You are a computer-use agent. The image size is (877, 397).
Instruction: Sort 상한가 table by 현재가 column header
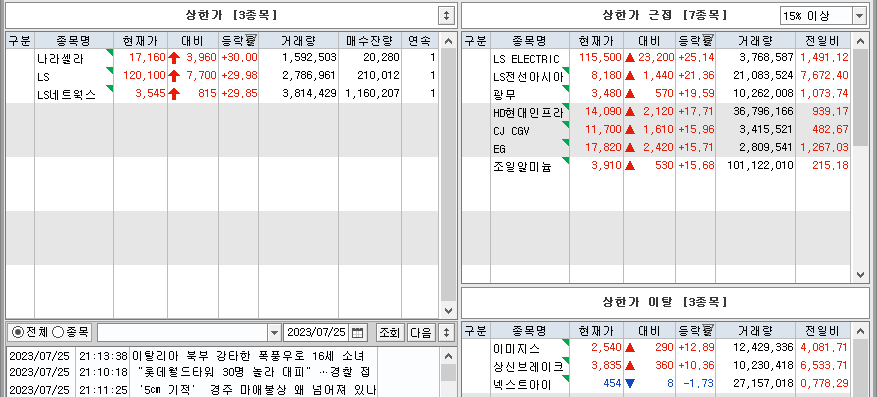(x=140, y=40)
